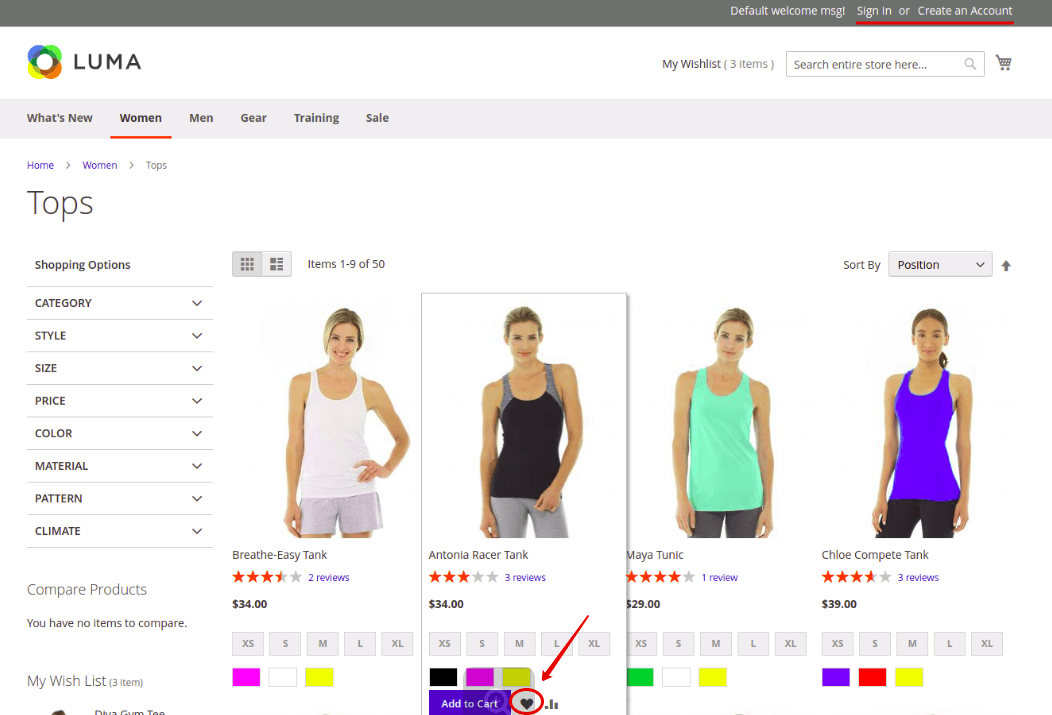Choose white color for Breathe-Easy Tank
This screenshot has height=715, width=1052.
tap(282, 677)
